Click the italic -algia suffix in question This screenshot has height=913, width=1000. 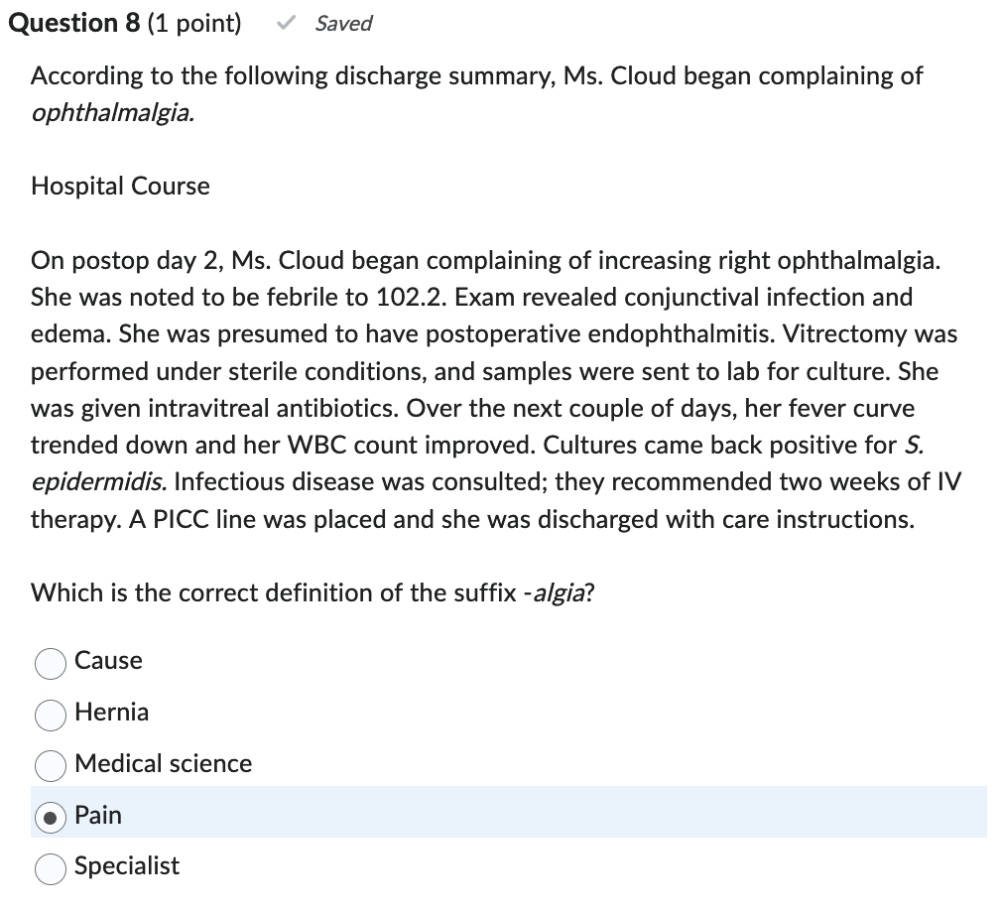[x=557, y=592]
